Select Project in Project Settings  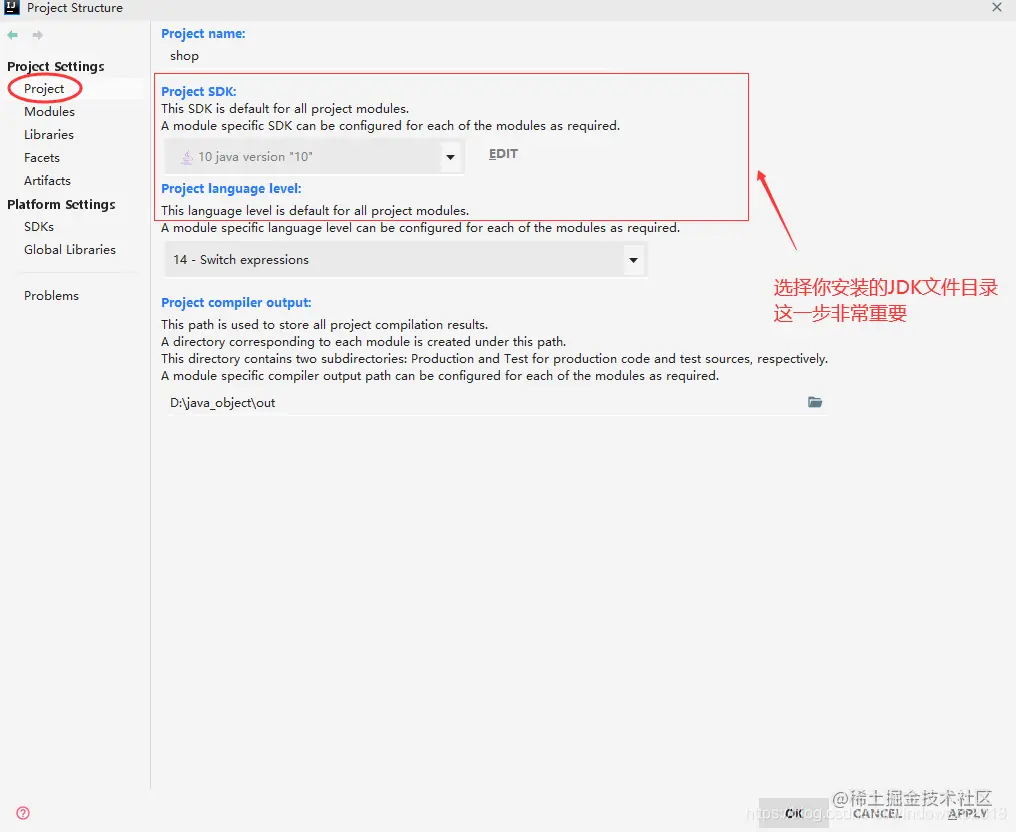click(x=44, y=89)
